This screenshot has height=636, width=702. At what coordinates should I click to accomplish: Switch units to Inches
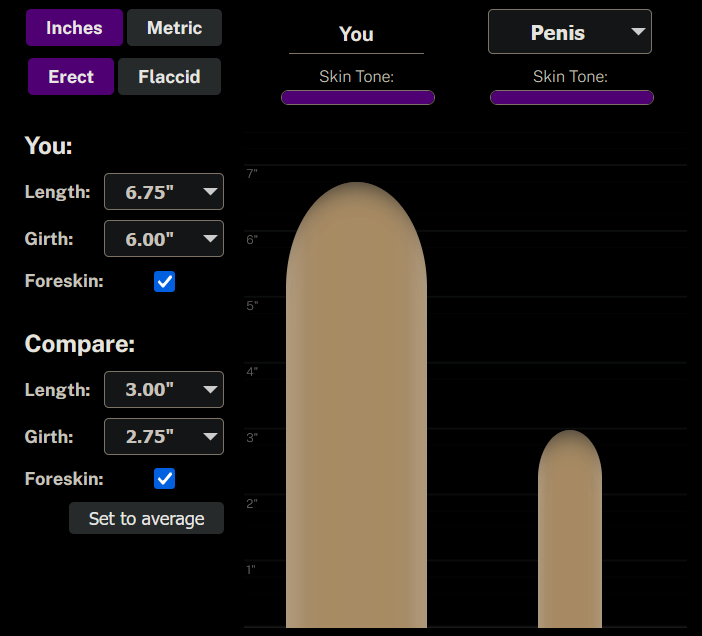[x=74, y=28]
